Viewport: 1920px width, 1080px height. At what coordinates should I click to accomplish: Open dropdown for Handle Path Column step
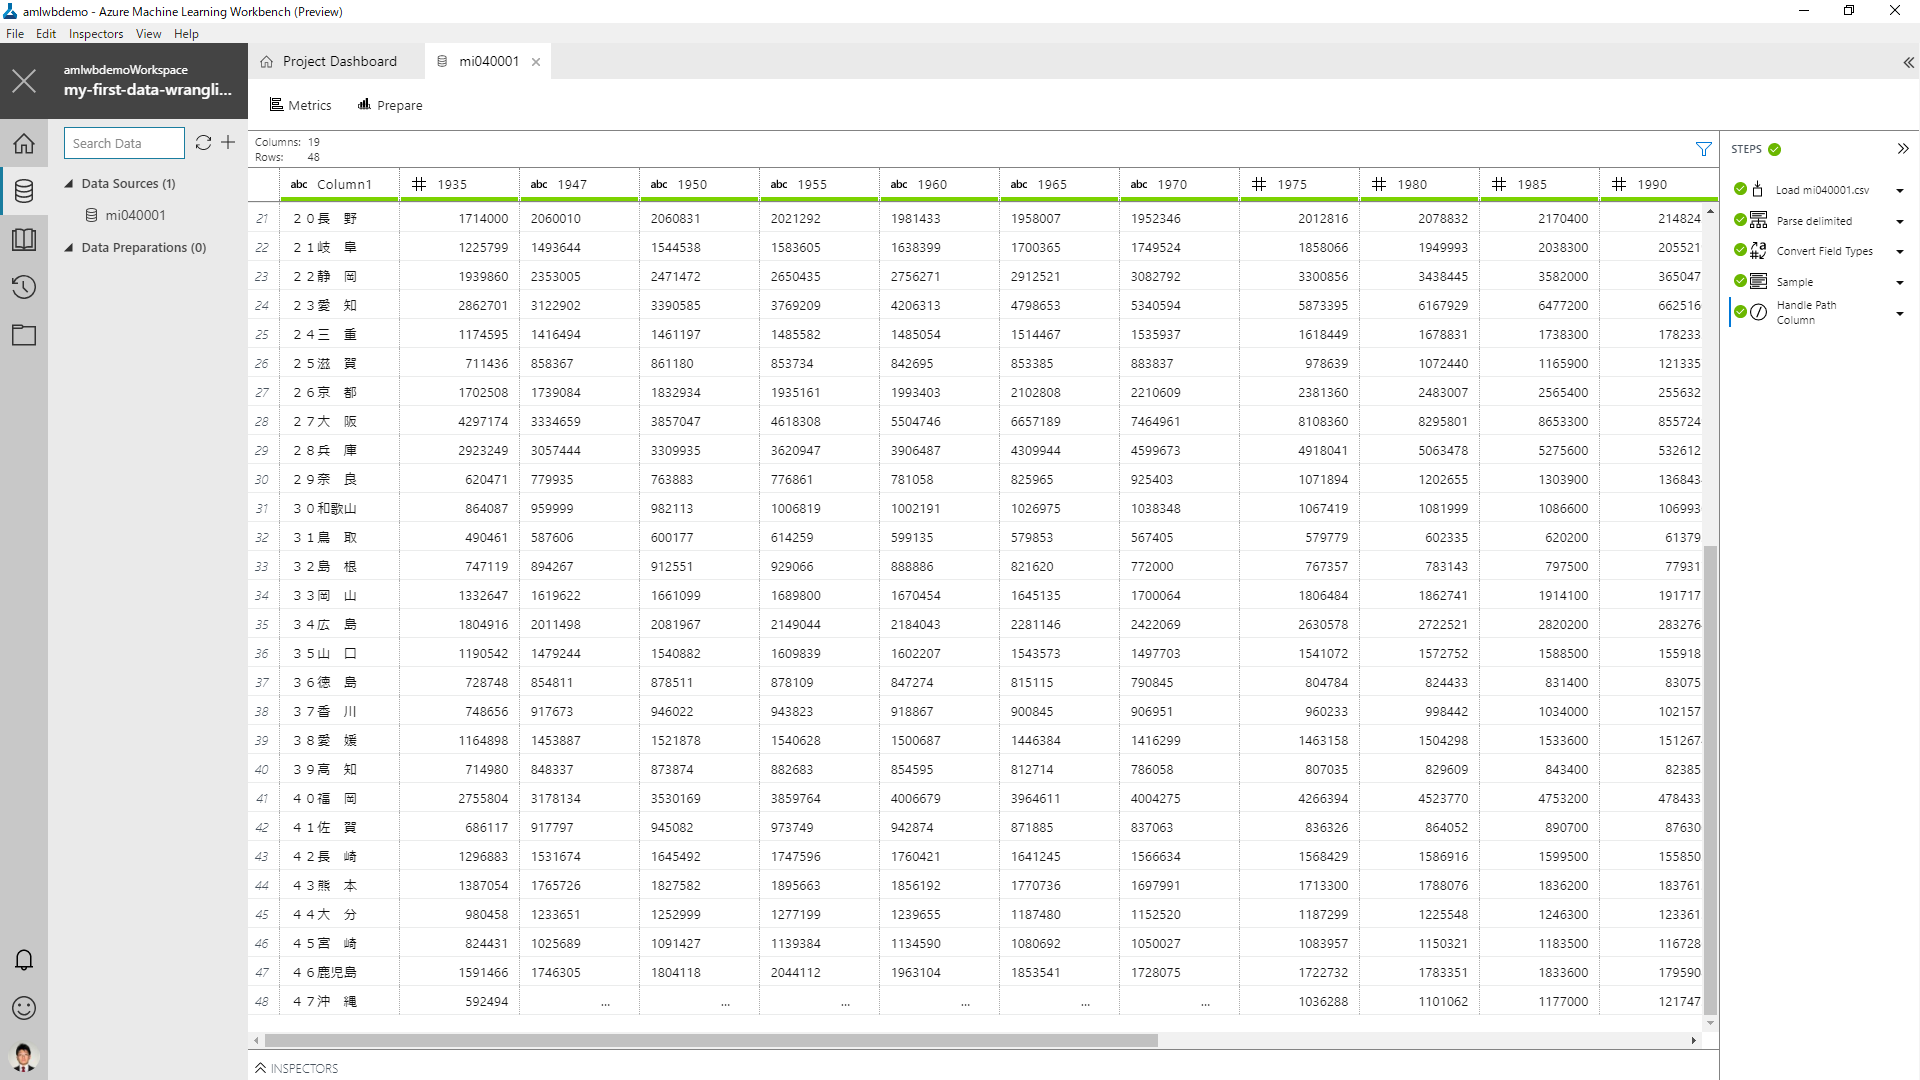(x=1899, y=314)
